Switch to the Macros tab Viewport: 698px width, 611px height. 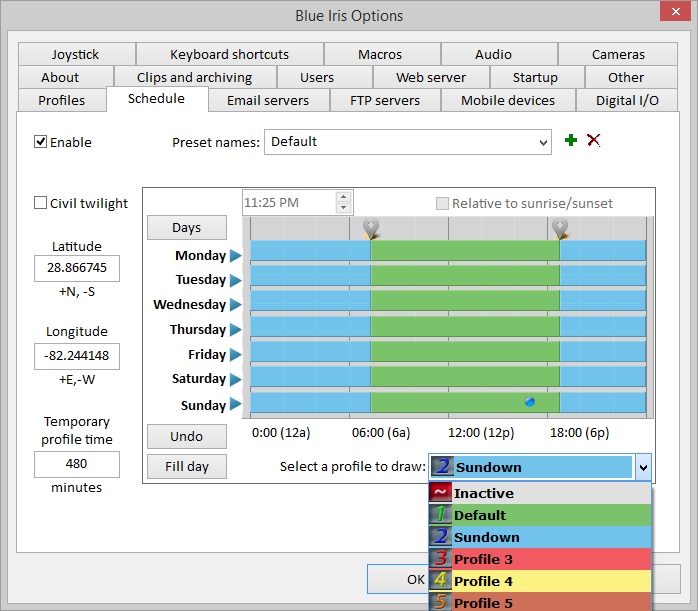click(382, 54)
